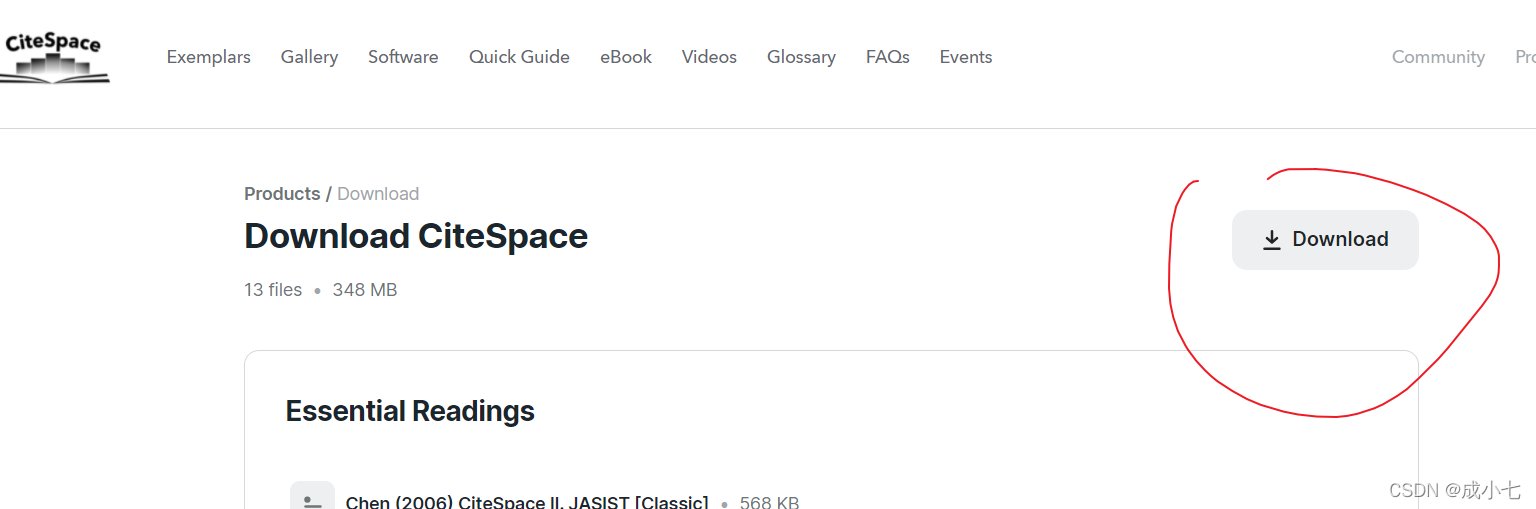Go to the Software section

(x=403, y=57)
